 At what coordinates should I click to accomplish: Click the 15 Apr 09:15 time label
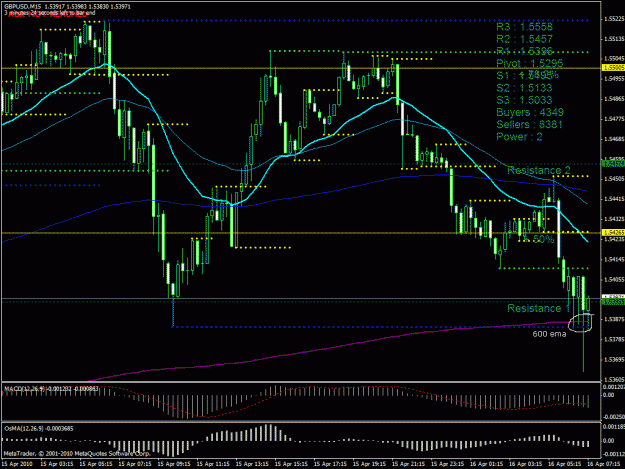(174, 464)
